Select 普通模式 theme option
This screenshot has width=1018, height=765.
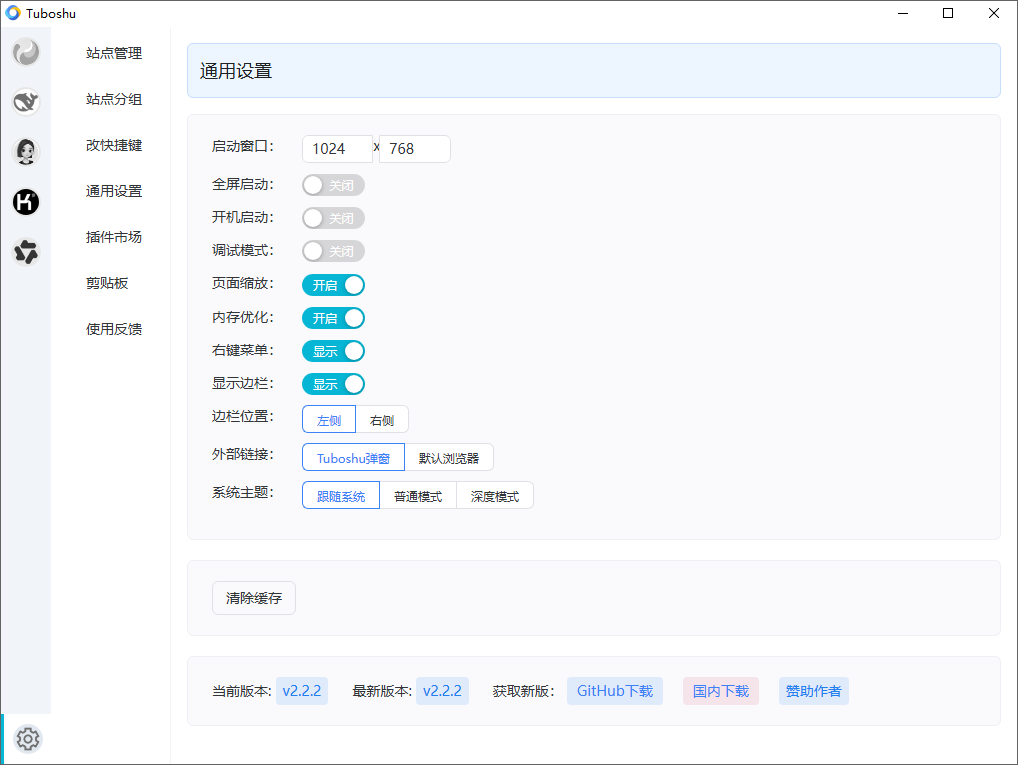pos(418,495)
